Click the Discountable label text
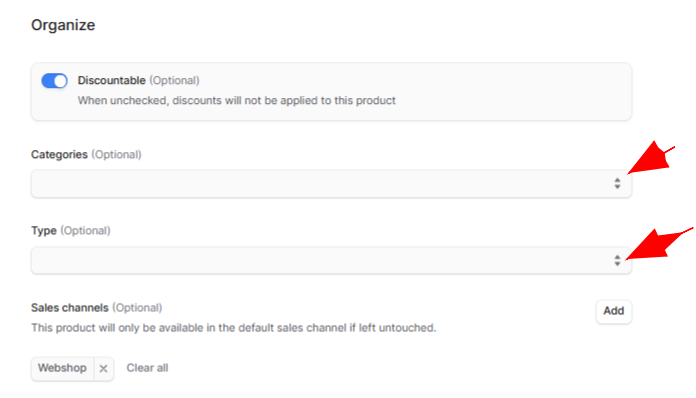The height and width of the screenshot is (398, 696). click(111, 80)
